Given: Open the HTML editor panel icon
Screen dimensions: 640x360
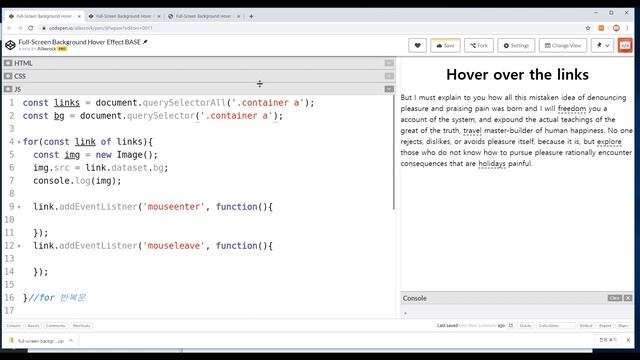Looking at the screenshot, I should point(8,63).
